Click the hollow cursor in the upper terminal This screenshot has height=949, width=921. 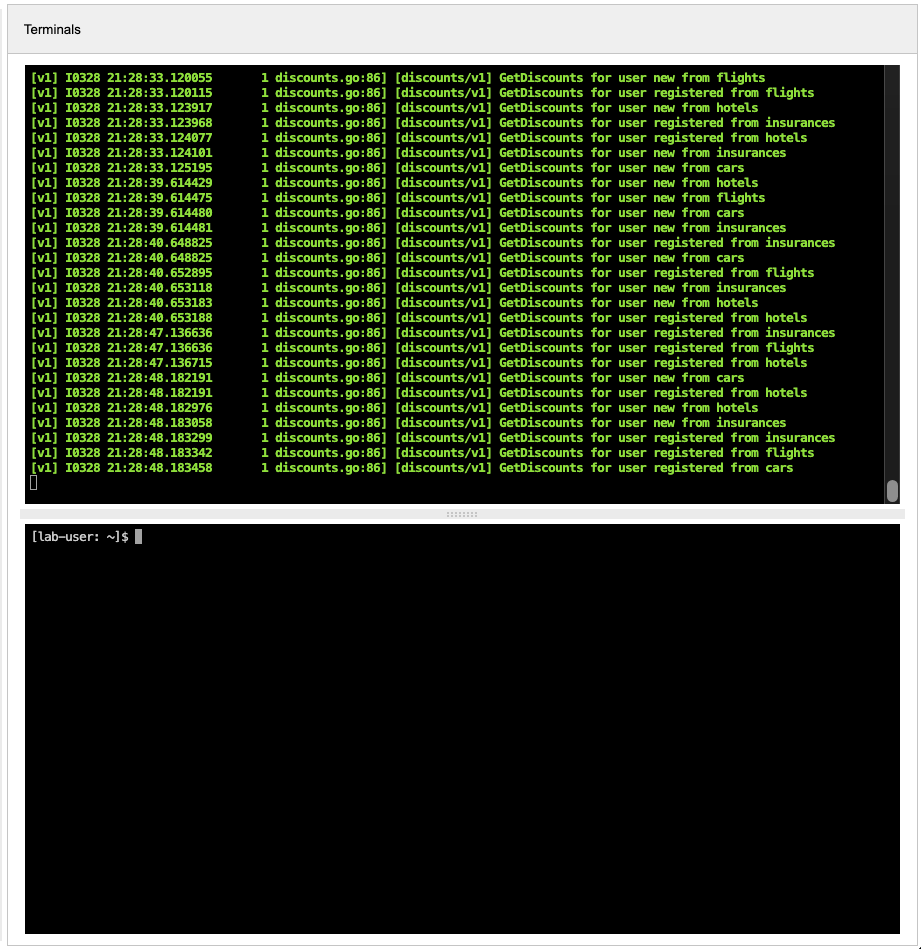pyautogui.click(x=34, y=482)
